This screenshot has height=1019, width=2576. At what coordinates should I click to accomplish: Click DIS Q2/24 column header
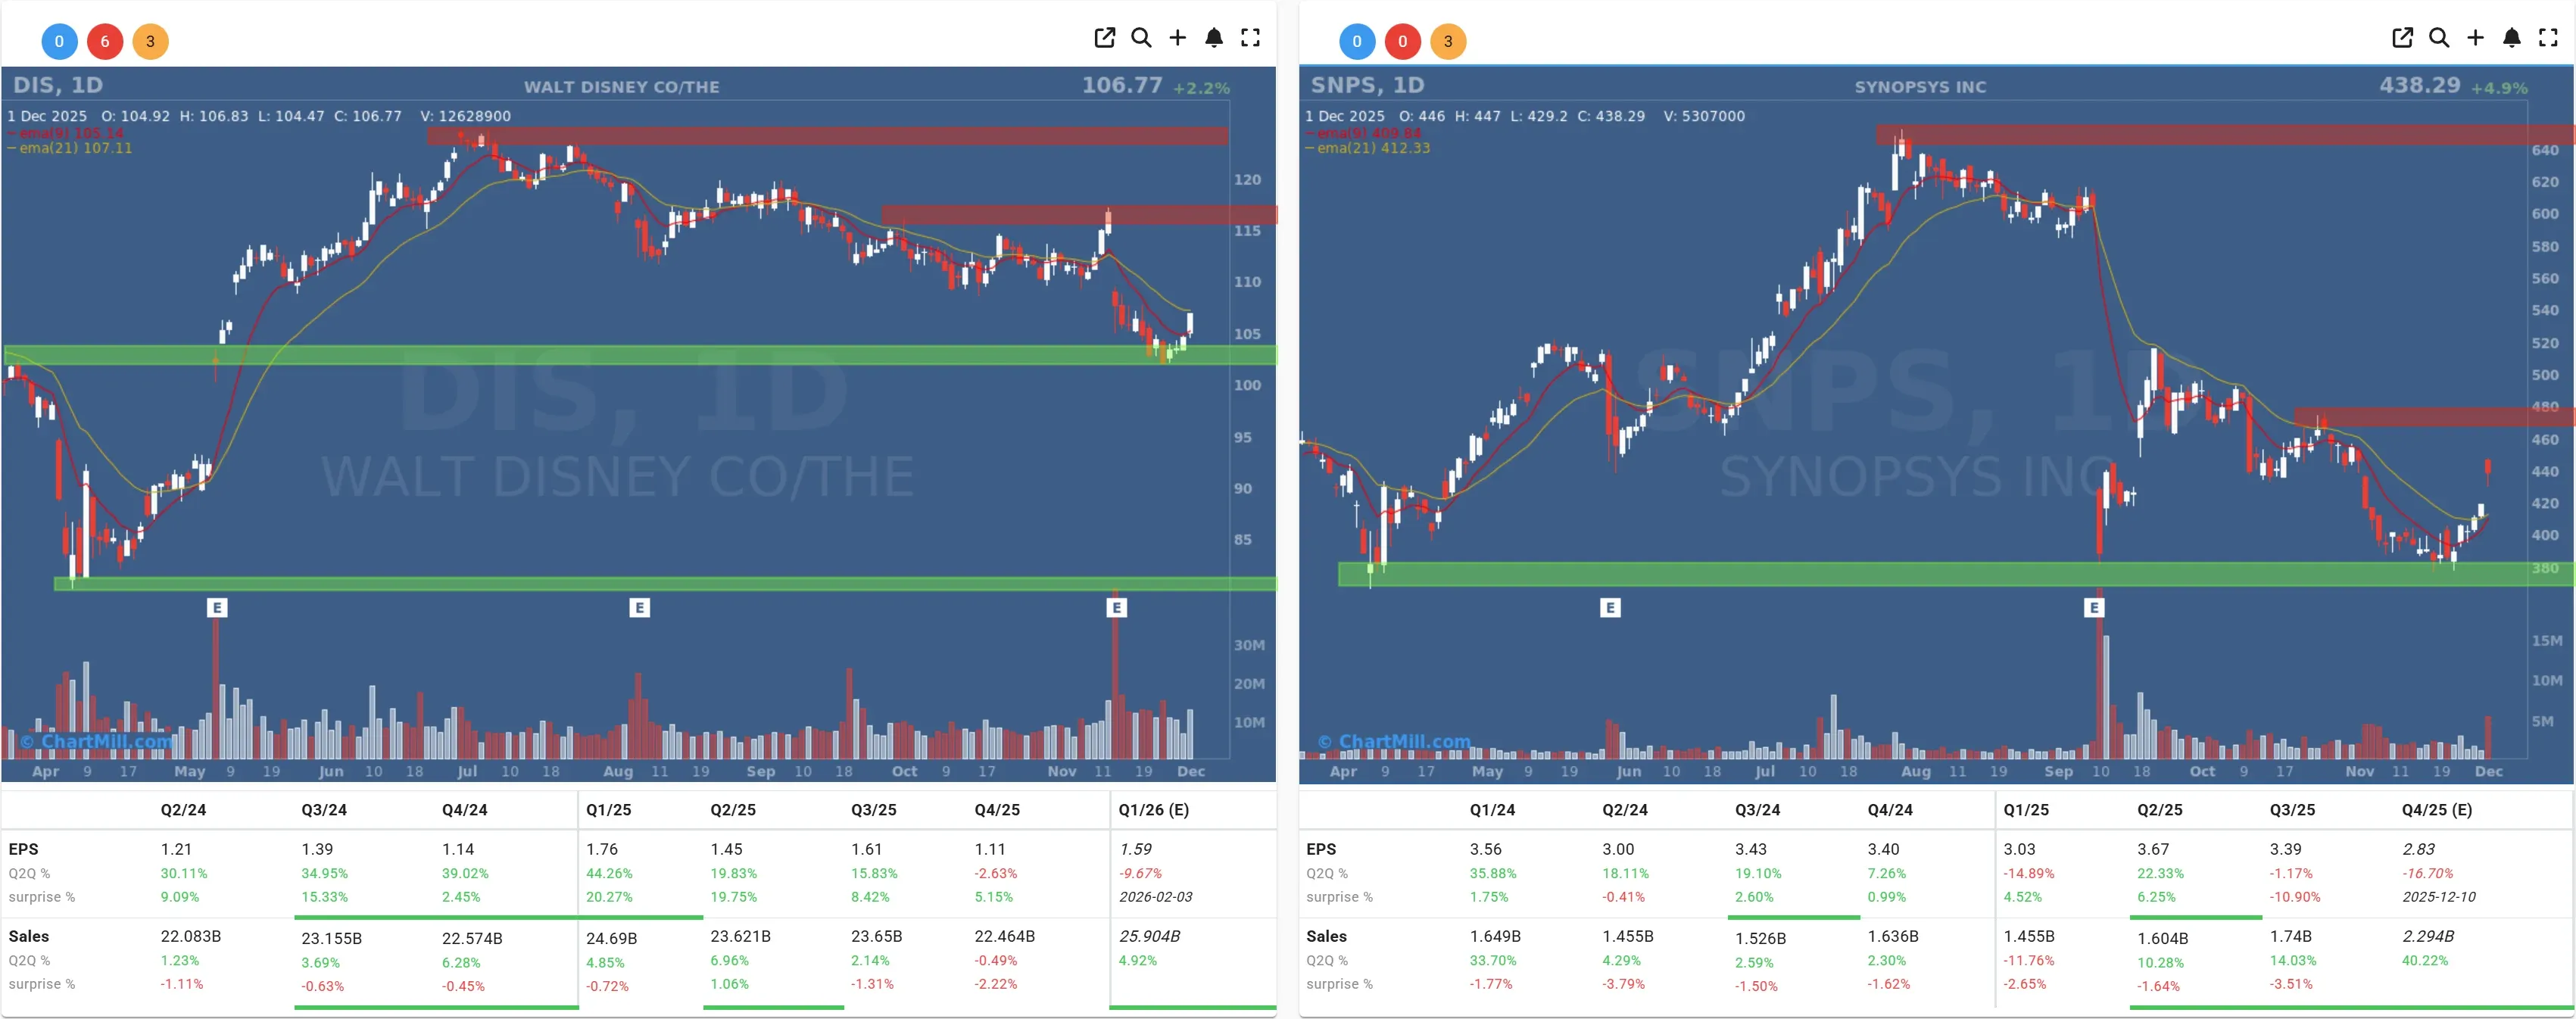pos(183,810)
